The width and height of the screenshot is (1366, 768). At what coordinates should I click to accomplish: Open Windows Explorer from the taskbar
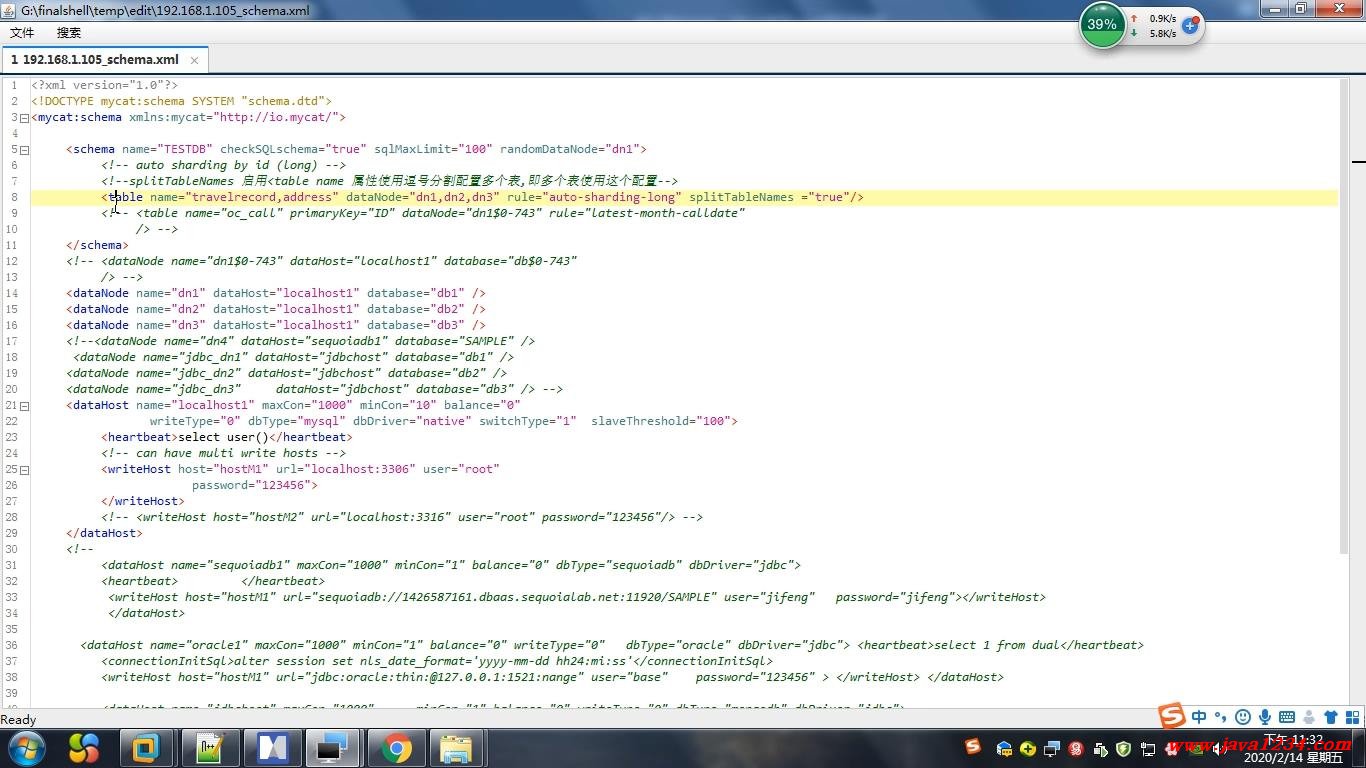tap(457, 748)
